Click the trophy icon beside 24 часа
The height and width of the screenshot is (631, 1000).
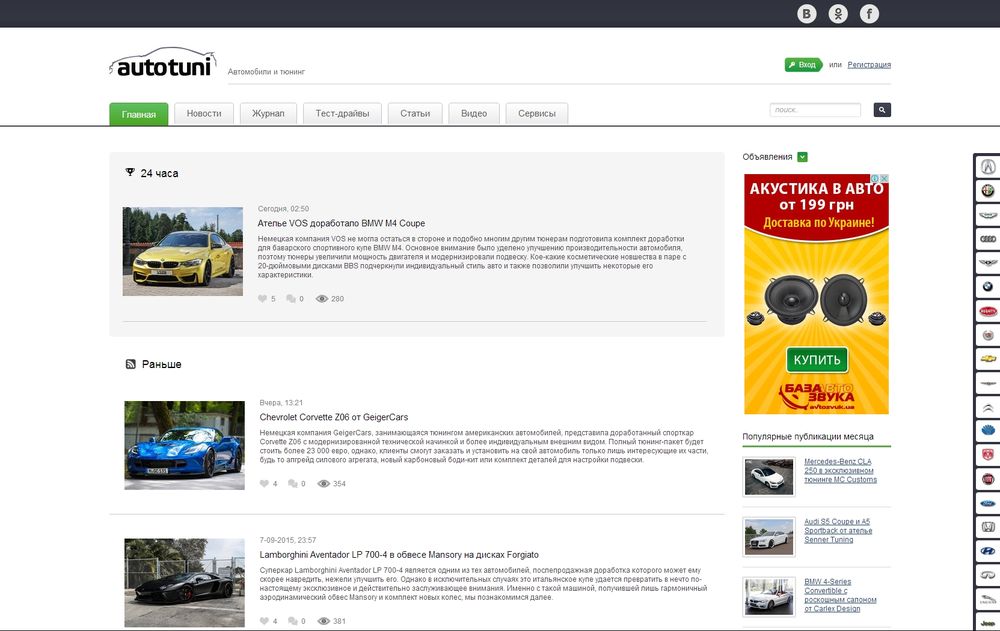[x=130, y=172]
